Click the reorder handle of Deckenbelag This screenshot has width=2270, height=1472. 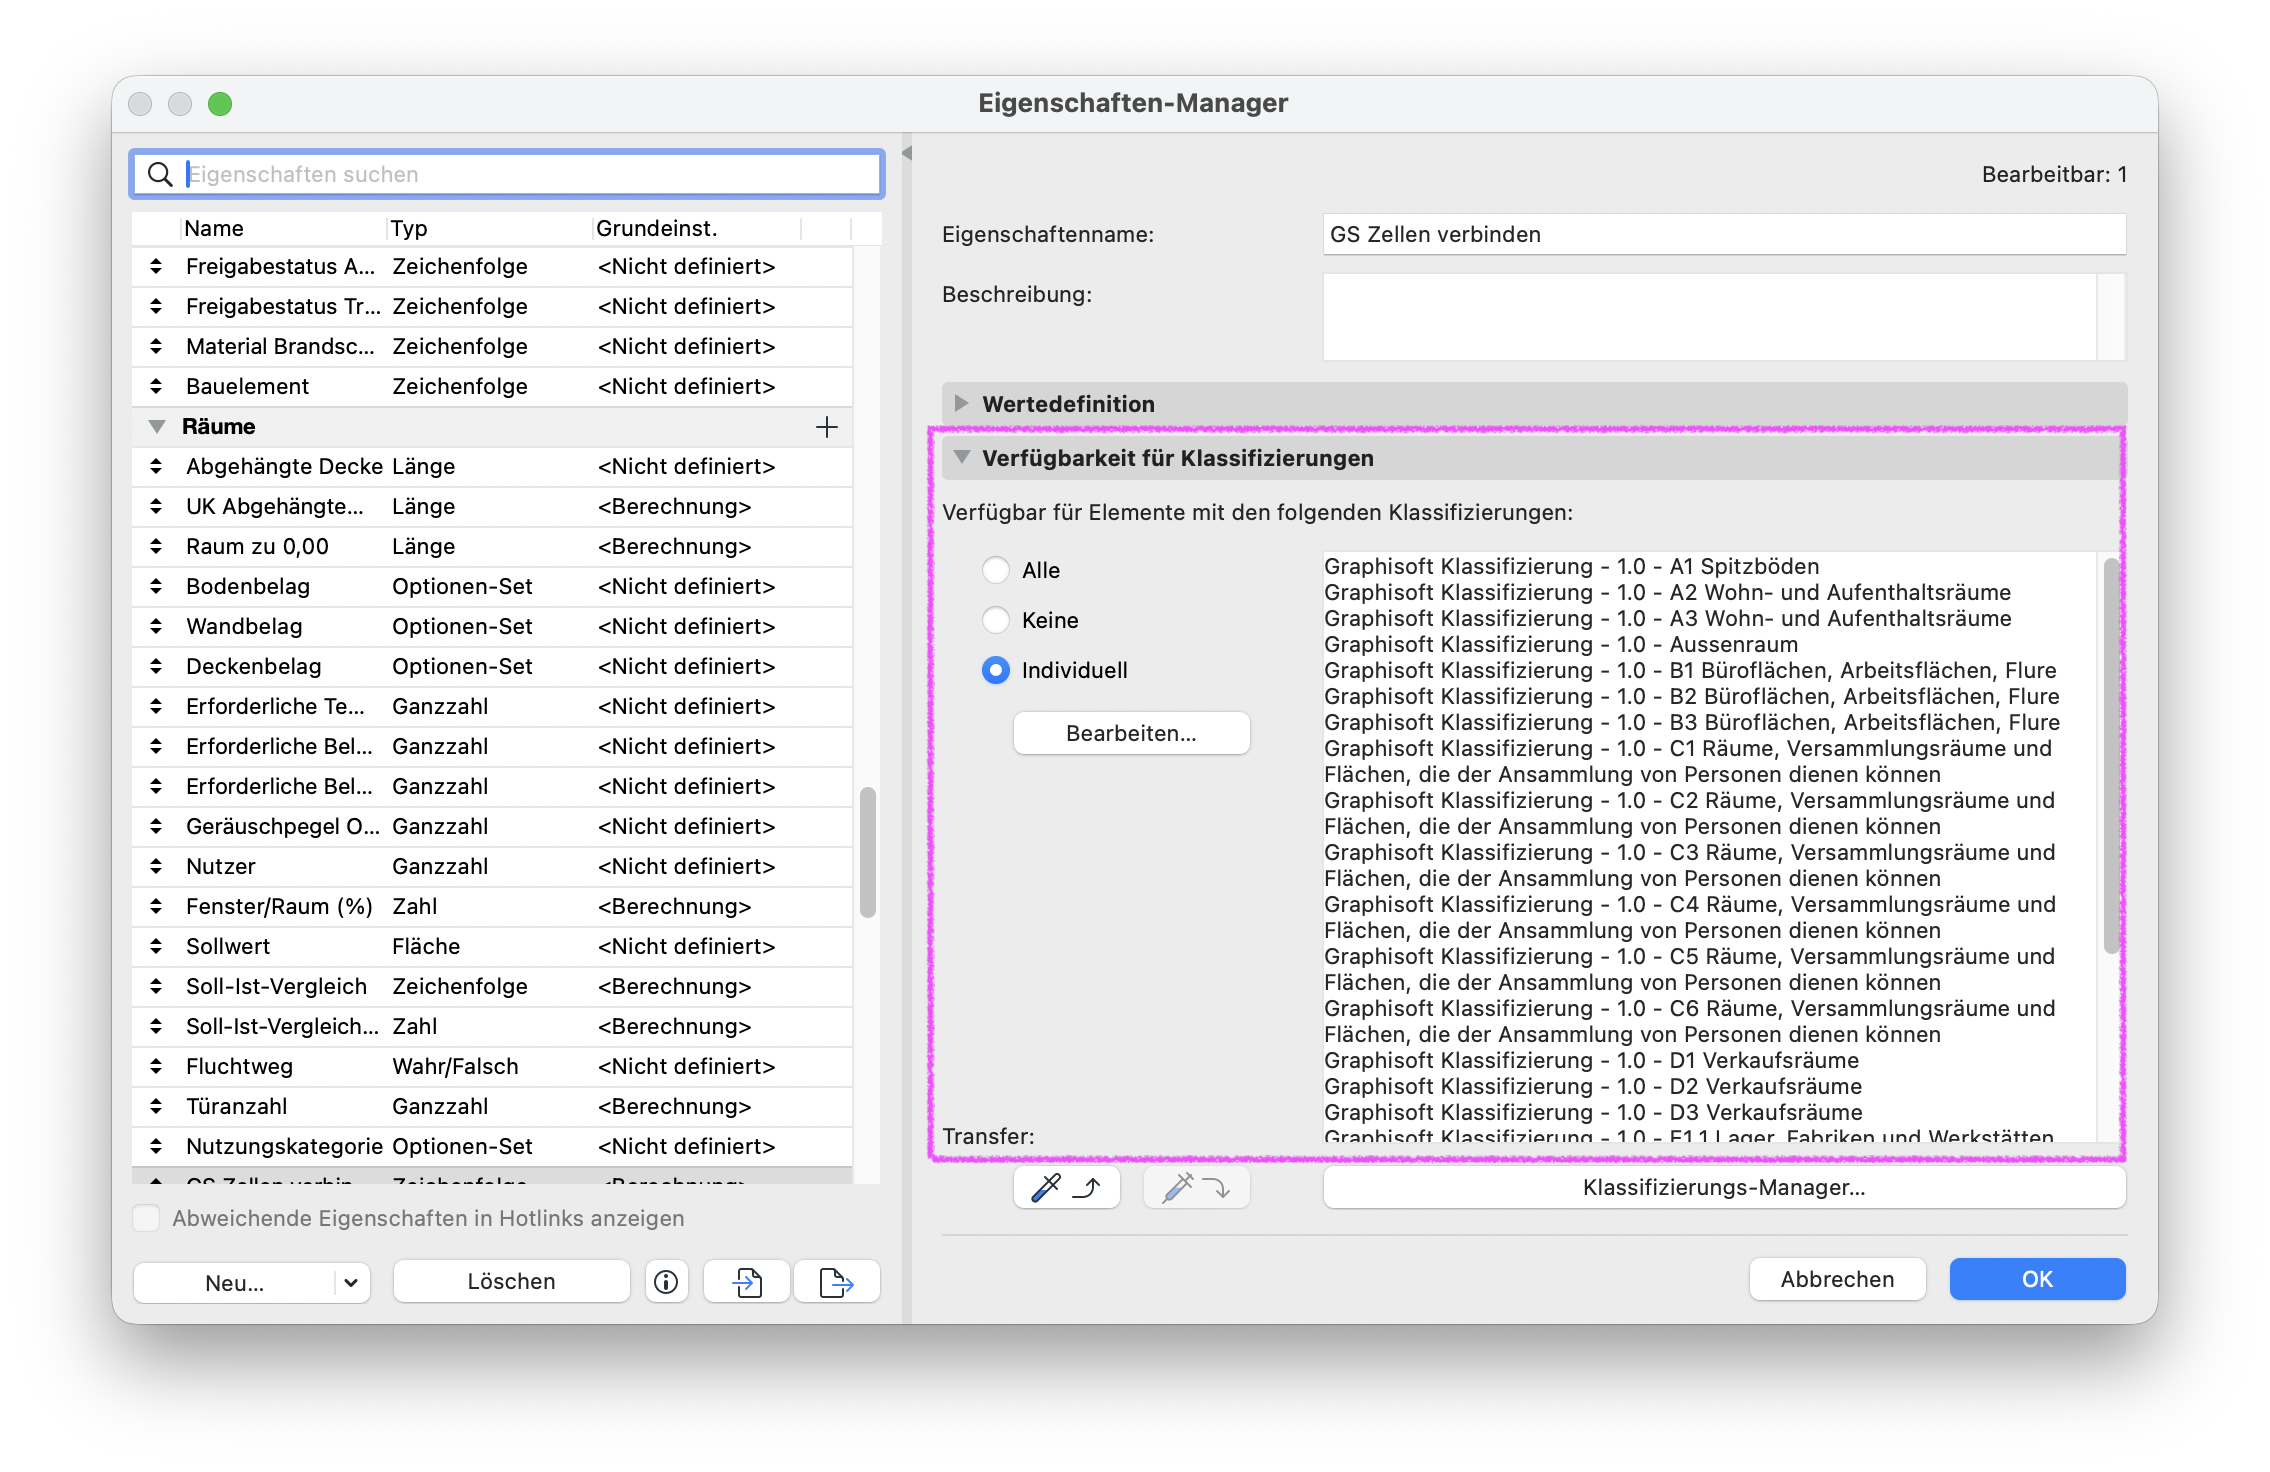point(156,667)
